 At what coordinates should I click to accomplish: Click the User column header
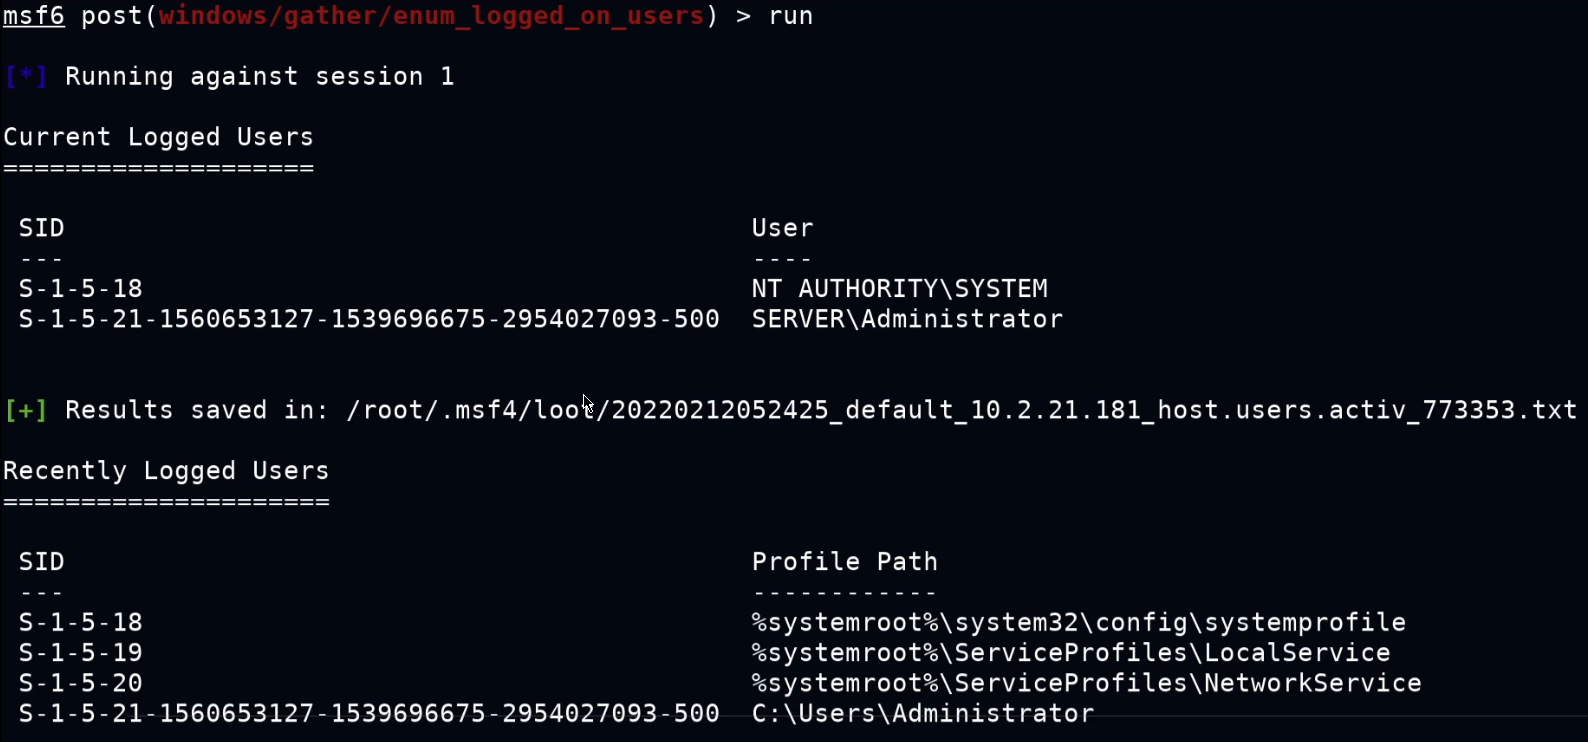pyautogui.click(x=783, y=228)
